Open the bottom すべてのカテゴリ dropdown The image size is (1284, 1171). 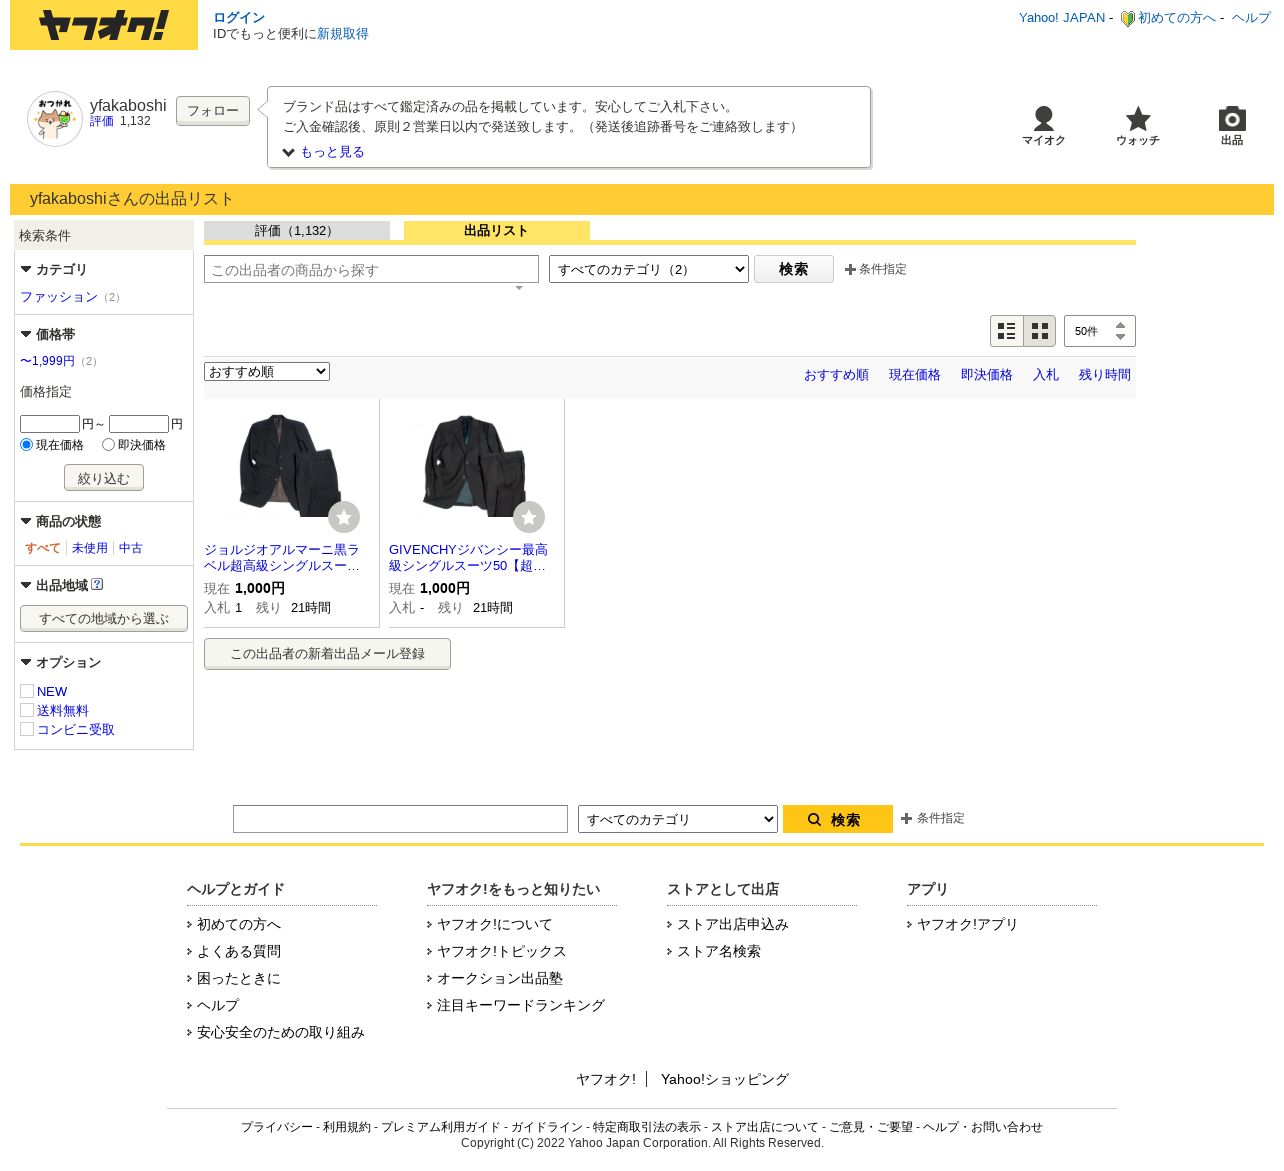(x=678, y=819)
